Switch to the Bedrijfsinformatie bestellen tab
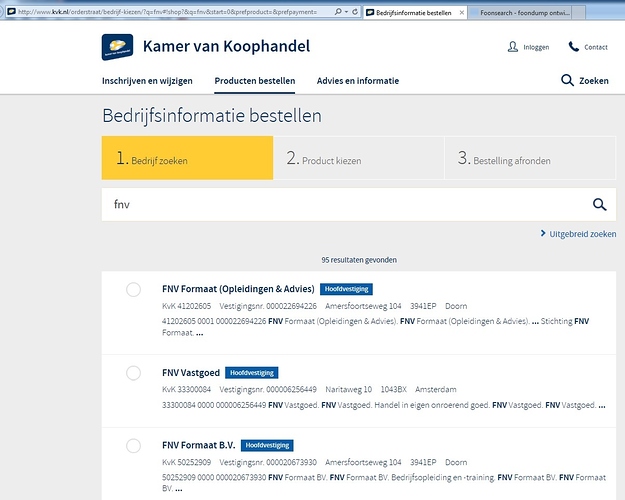This screenshot has height=500, width=625. (413, 13)
